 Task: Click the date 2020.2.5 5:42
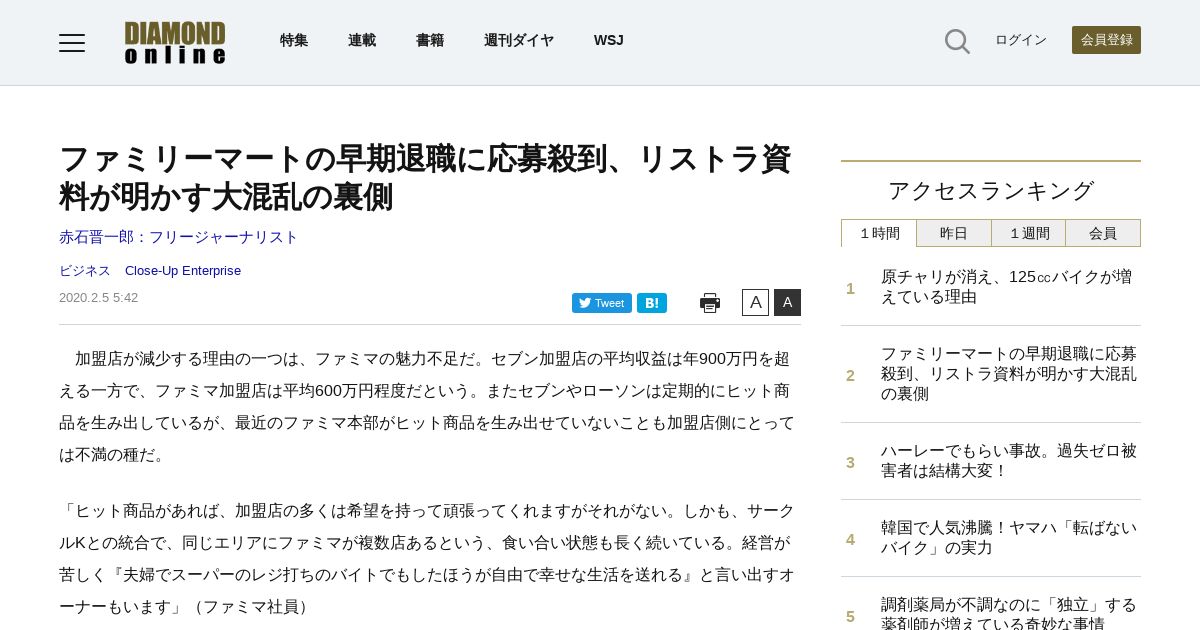(x=99, y=298)
